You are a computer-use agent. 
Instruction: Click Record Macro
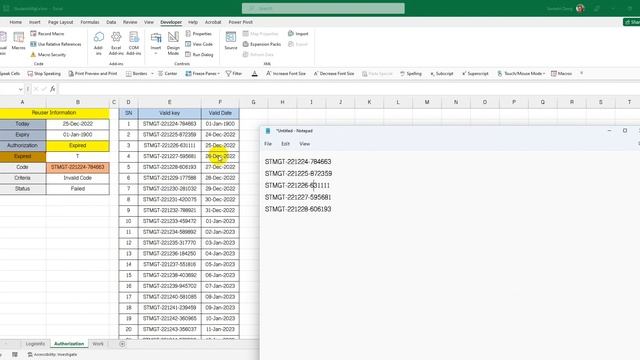click(x=47, y=33)
